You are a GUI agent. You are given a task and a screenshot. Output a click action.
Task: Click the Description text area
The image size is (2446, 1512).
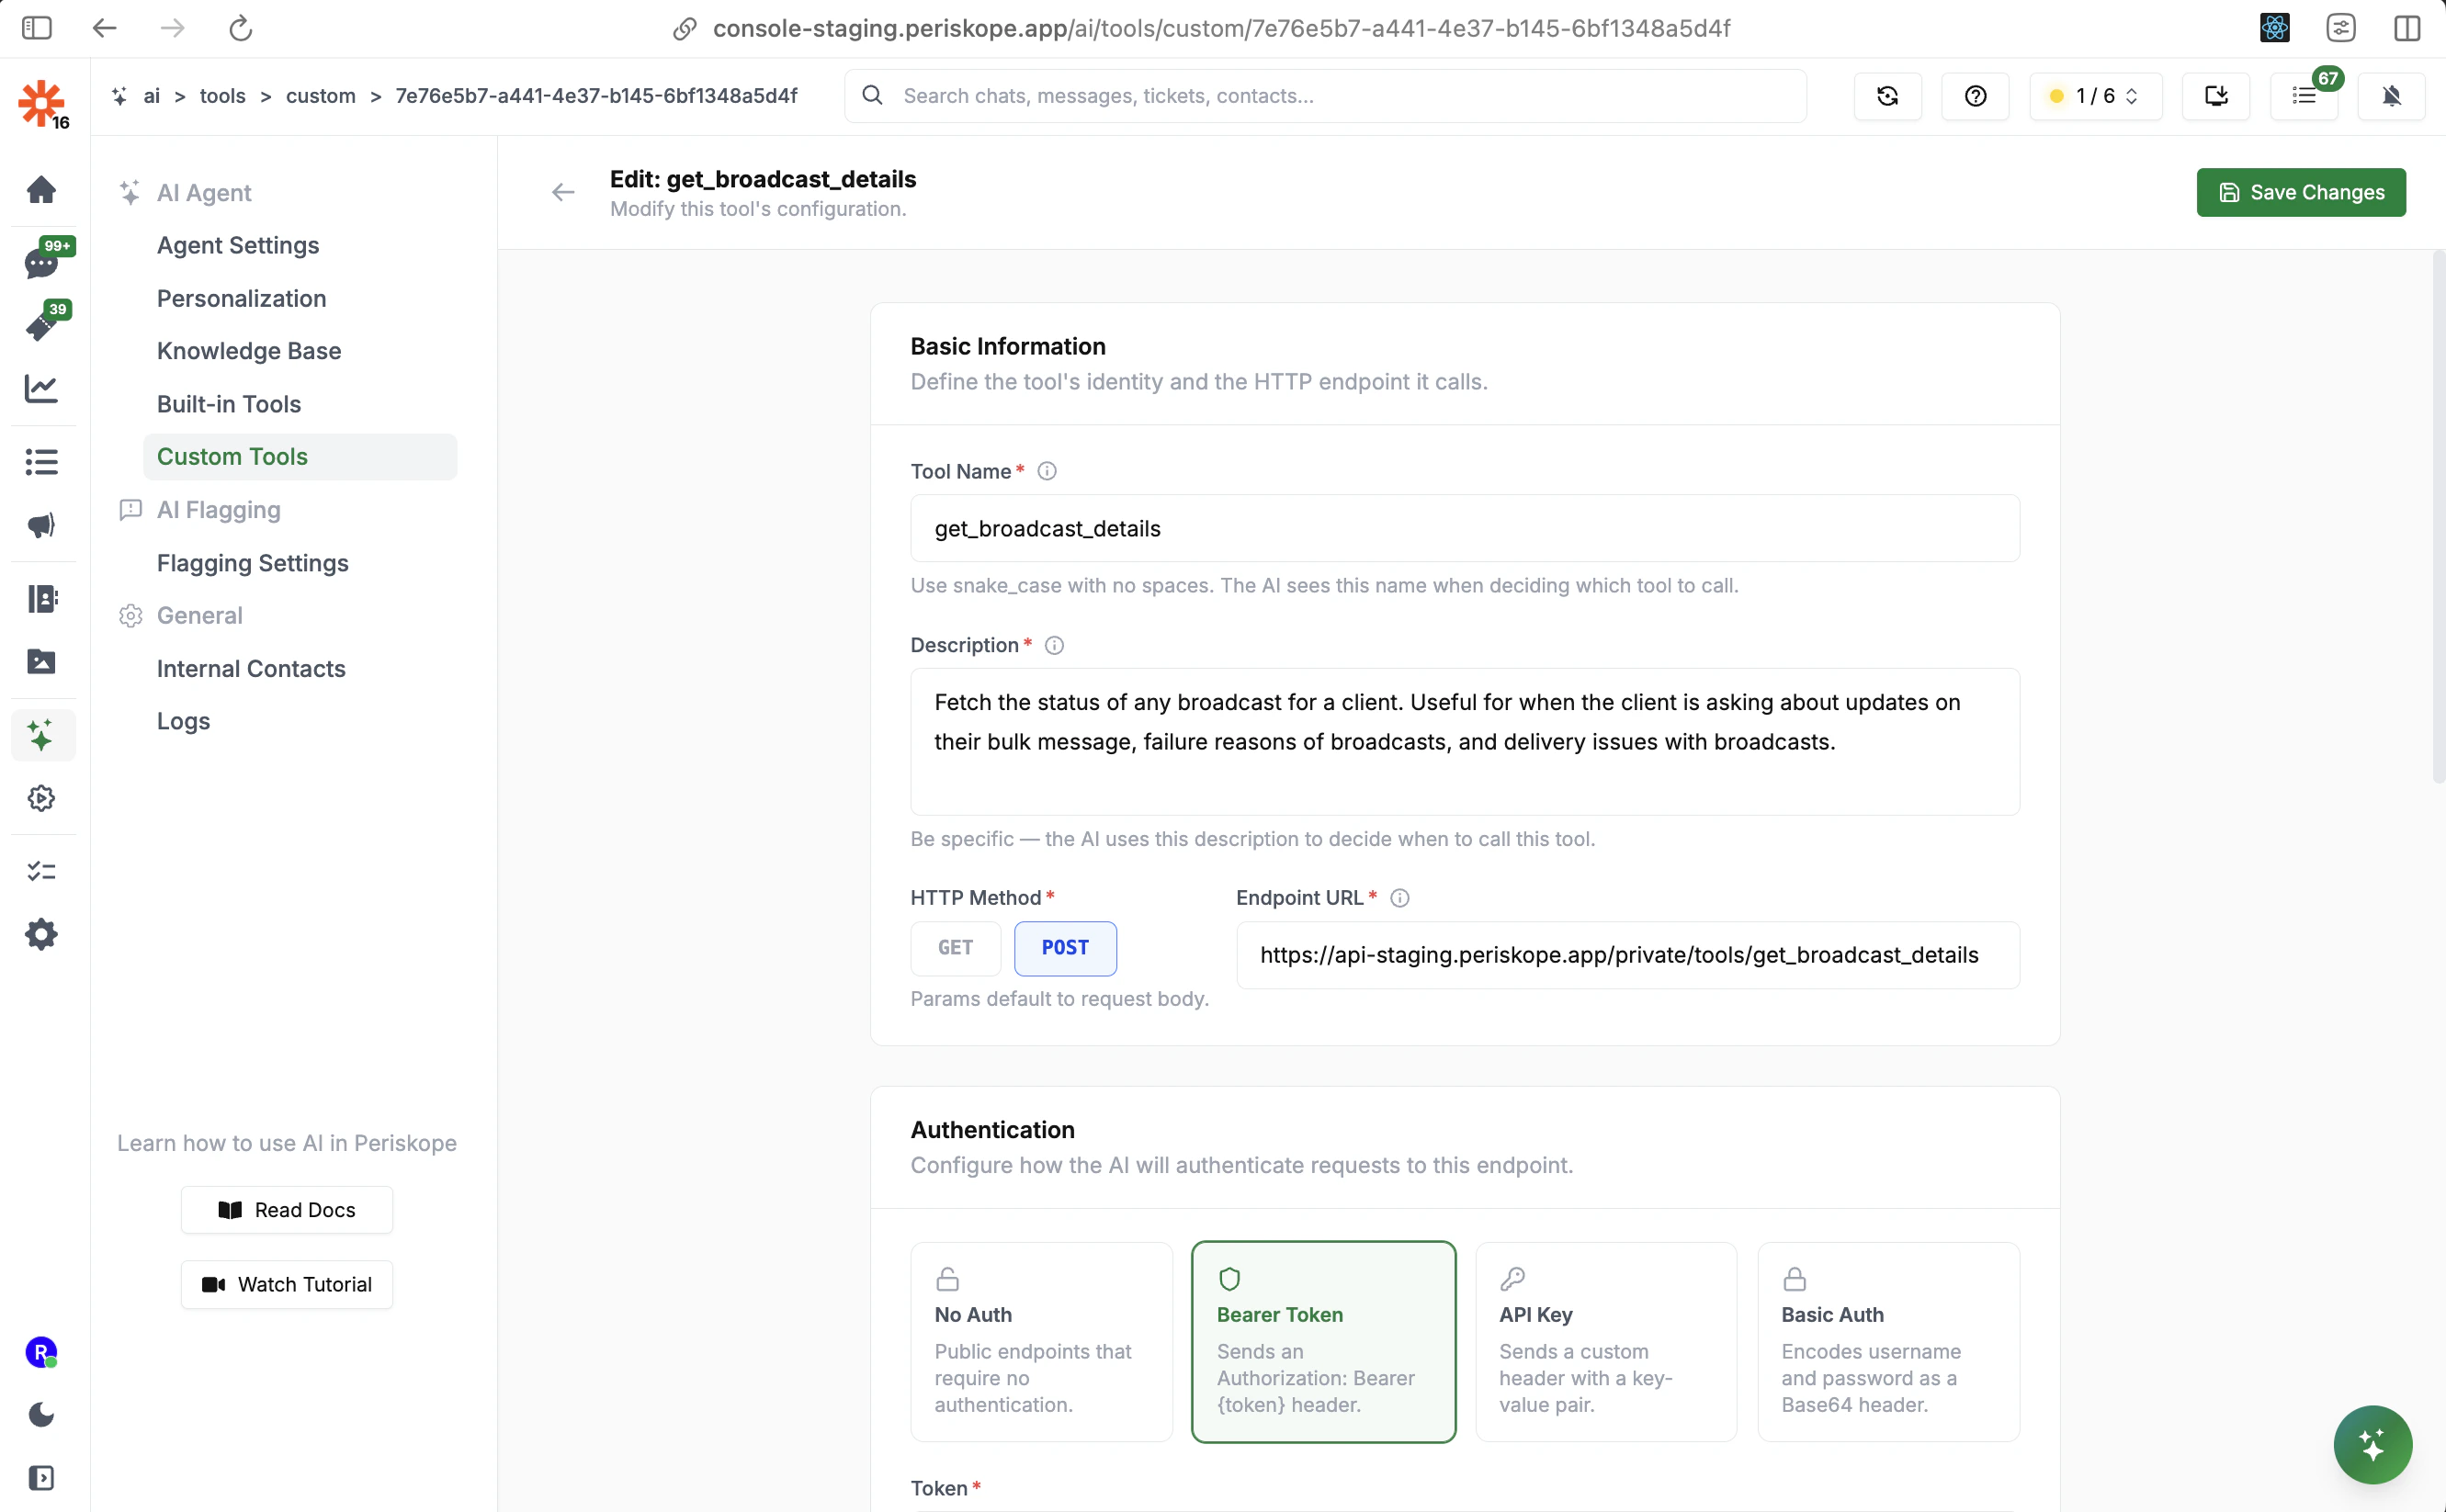click(x=1464, y=742)
